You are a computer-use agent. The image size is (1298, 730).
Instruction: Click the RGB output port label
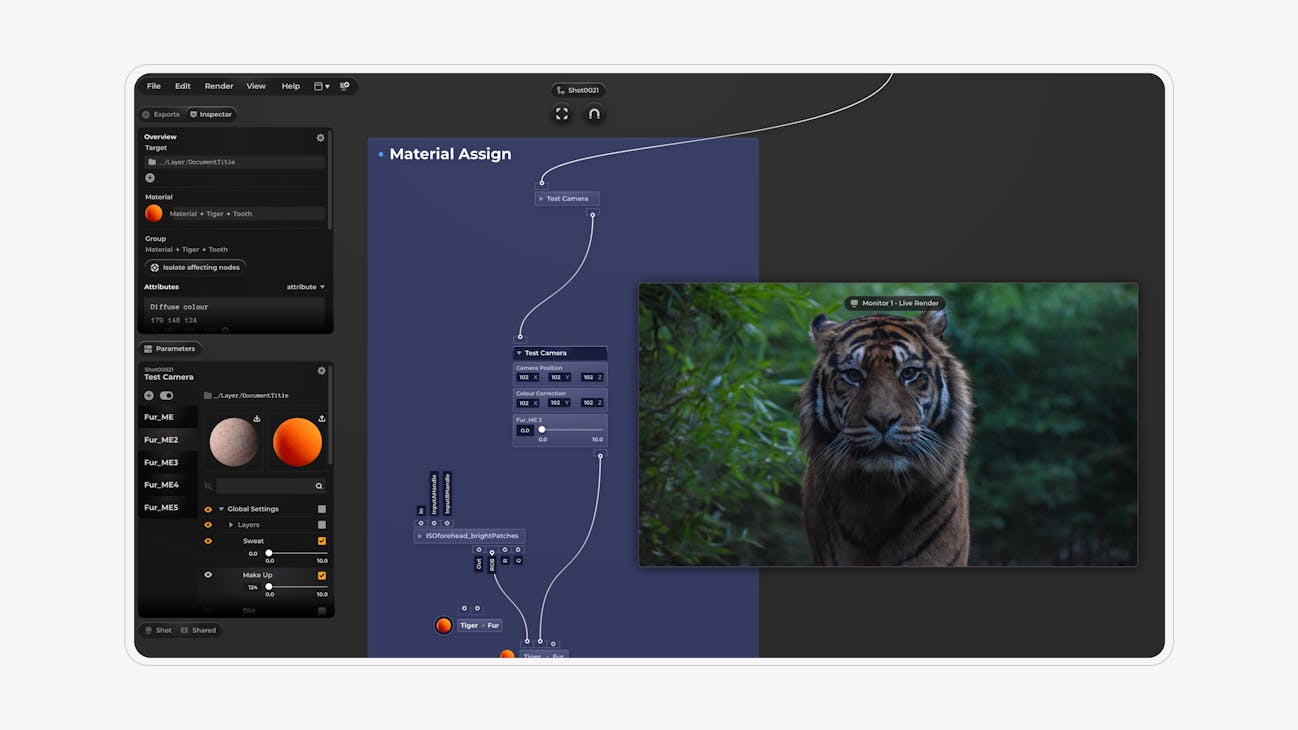pos(492,564)
